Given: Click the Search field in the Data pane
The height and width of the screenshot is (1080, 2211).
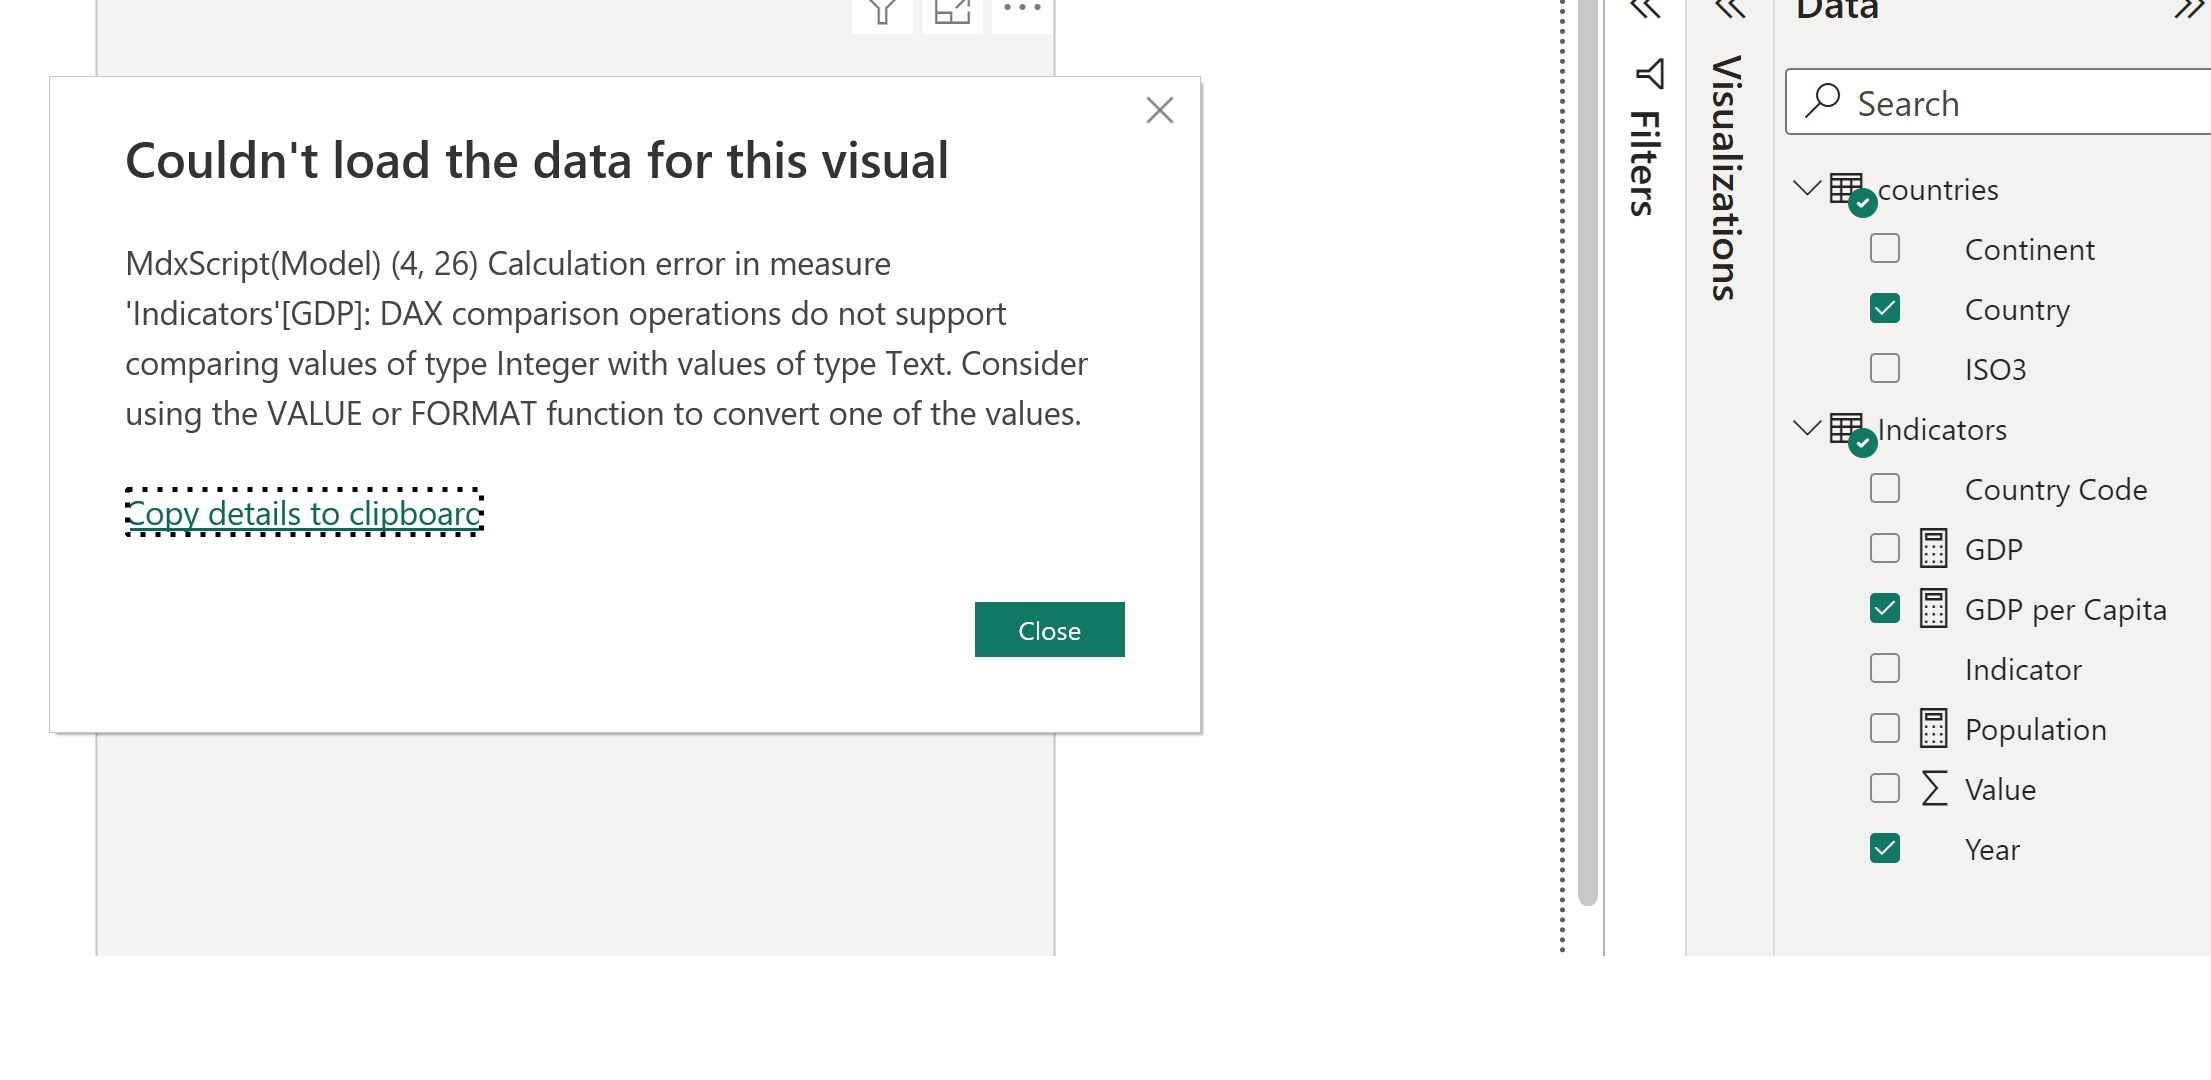Looking at the screenshot, I should (1998, 102).
